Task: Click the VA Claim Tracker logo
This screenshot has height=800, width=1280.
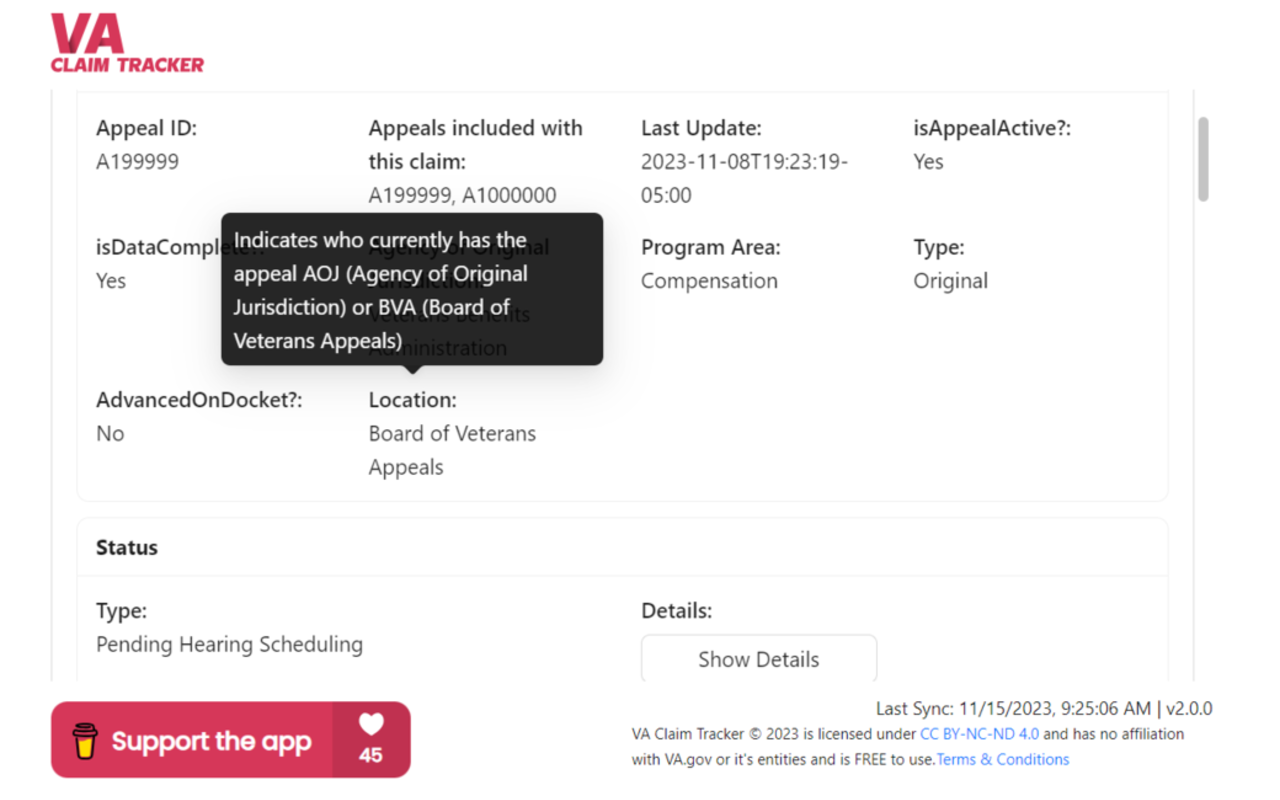Action: 126,42
